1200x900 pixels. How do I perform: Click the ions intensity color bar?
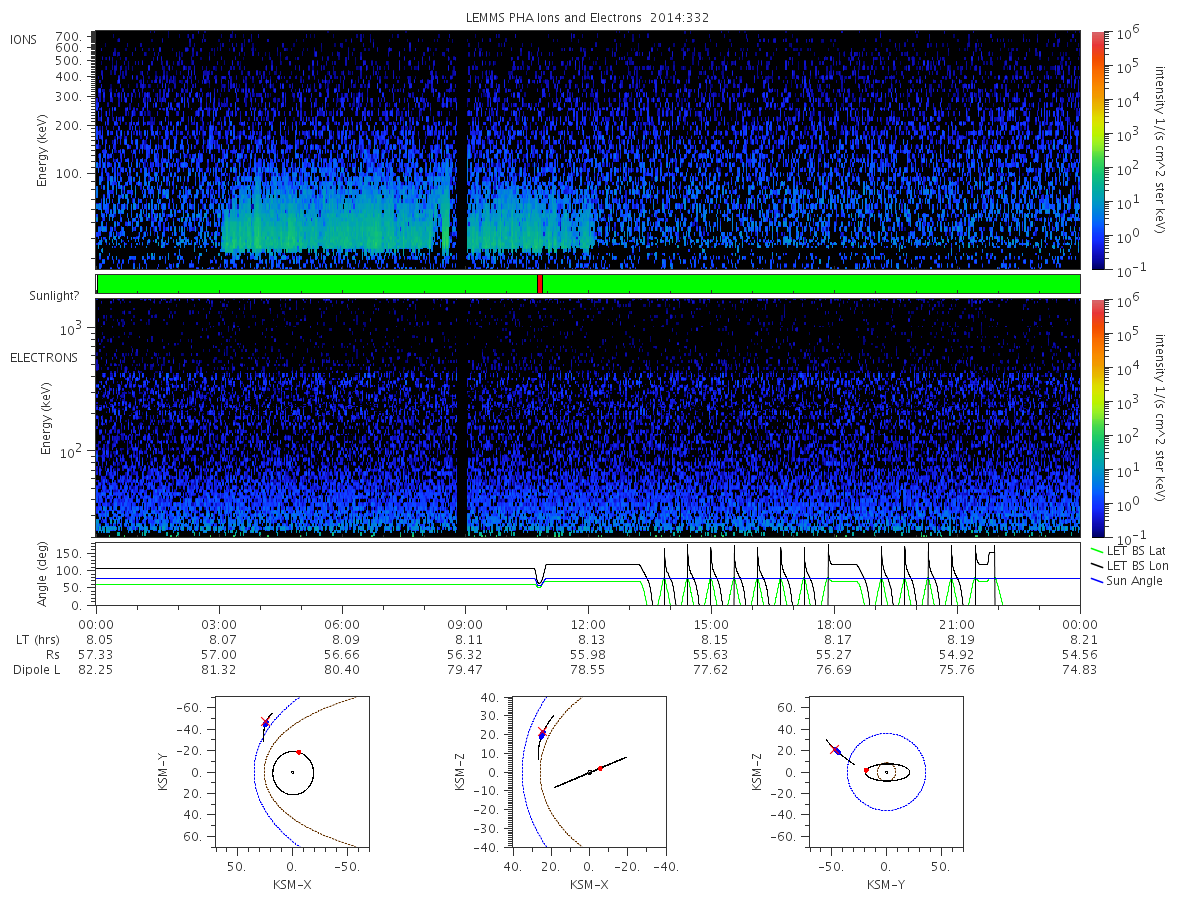(1098, 150)
